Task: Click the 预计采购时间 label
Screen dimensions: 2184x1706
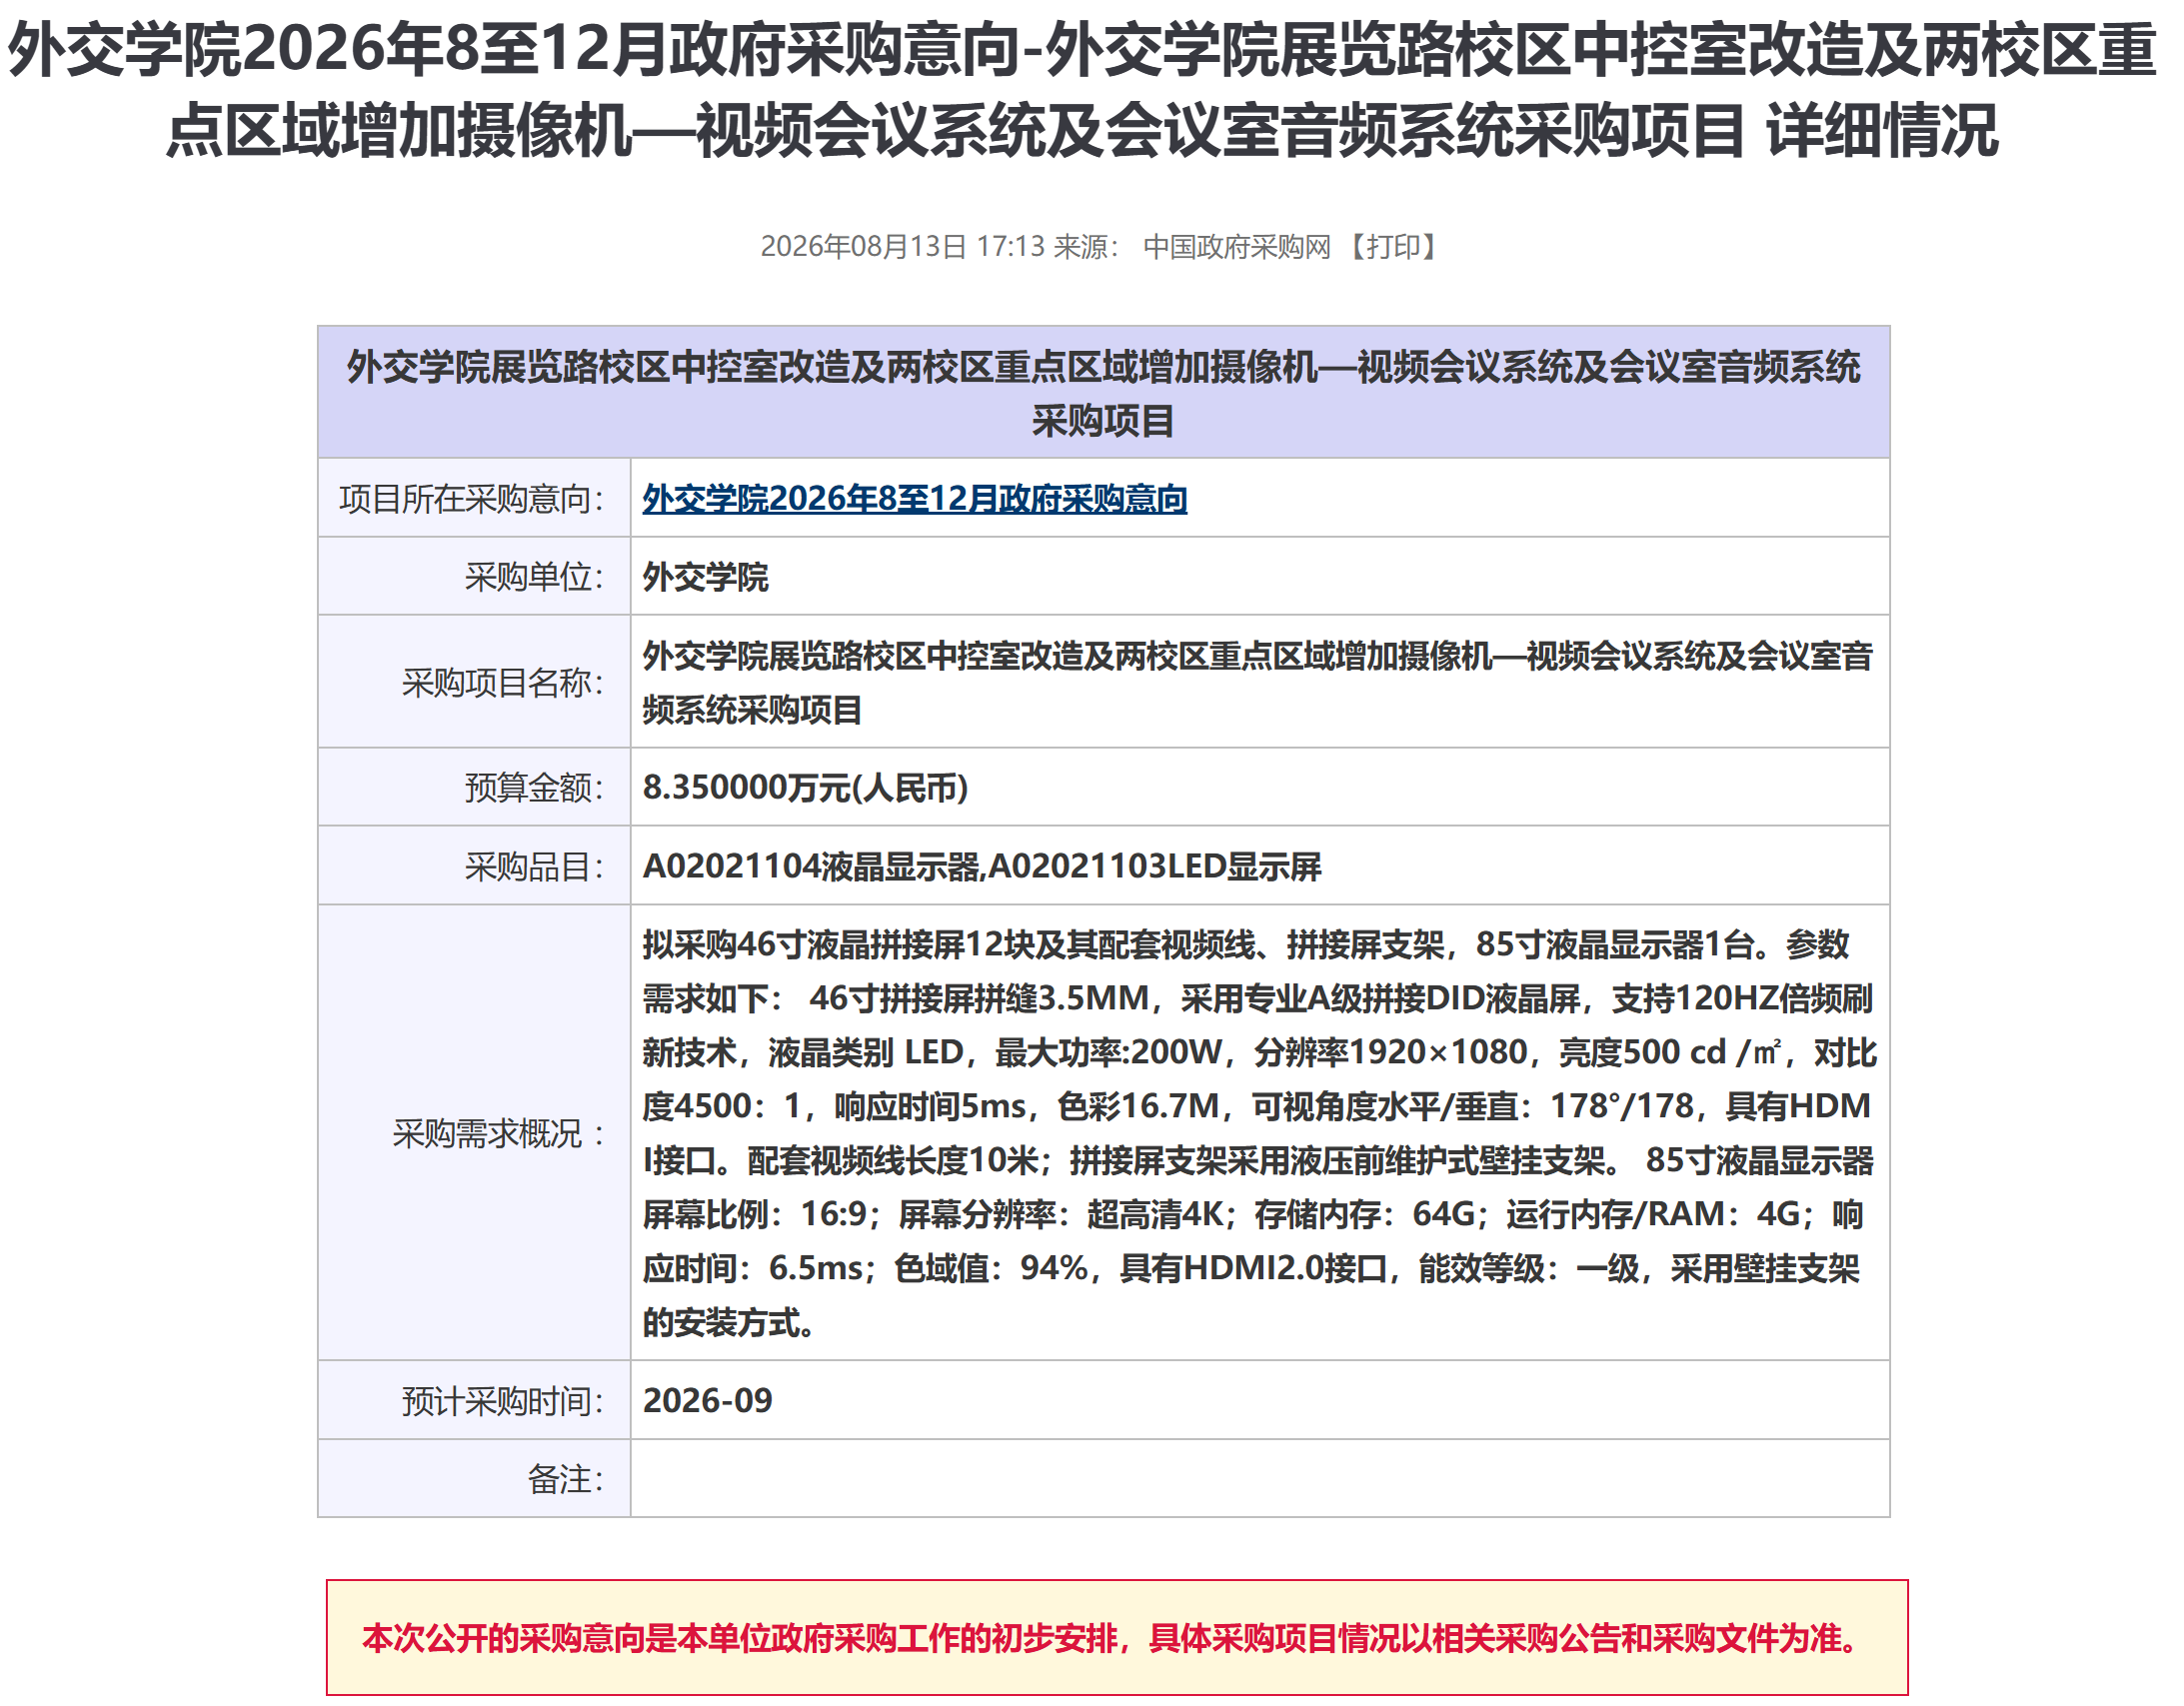Action: coord(502,1401)
